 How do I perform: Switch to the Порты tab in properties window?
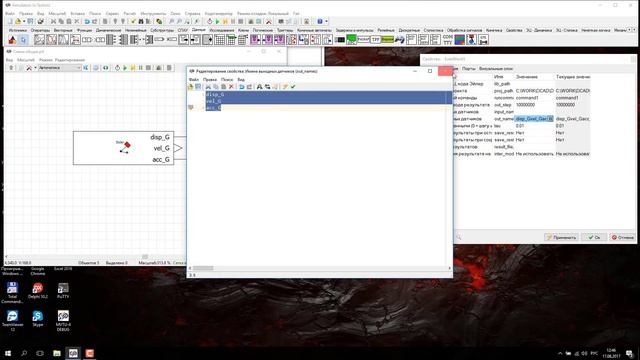click(x=469, y=69)
